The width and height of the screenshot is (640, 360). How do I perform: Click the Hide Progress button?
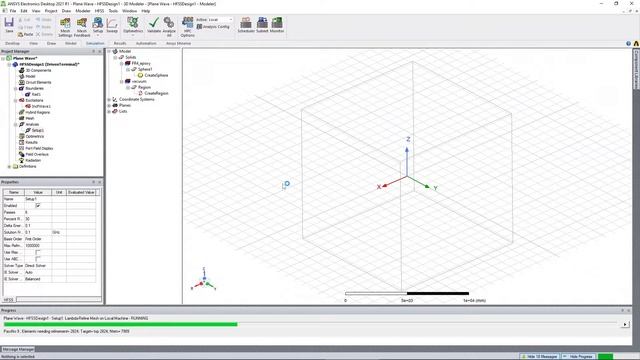point(578,356)
